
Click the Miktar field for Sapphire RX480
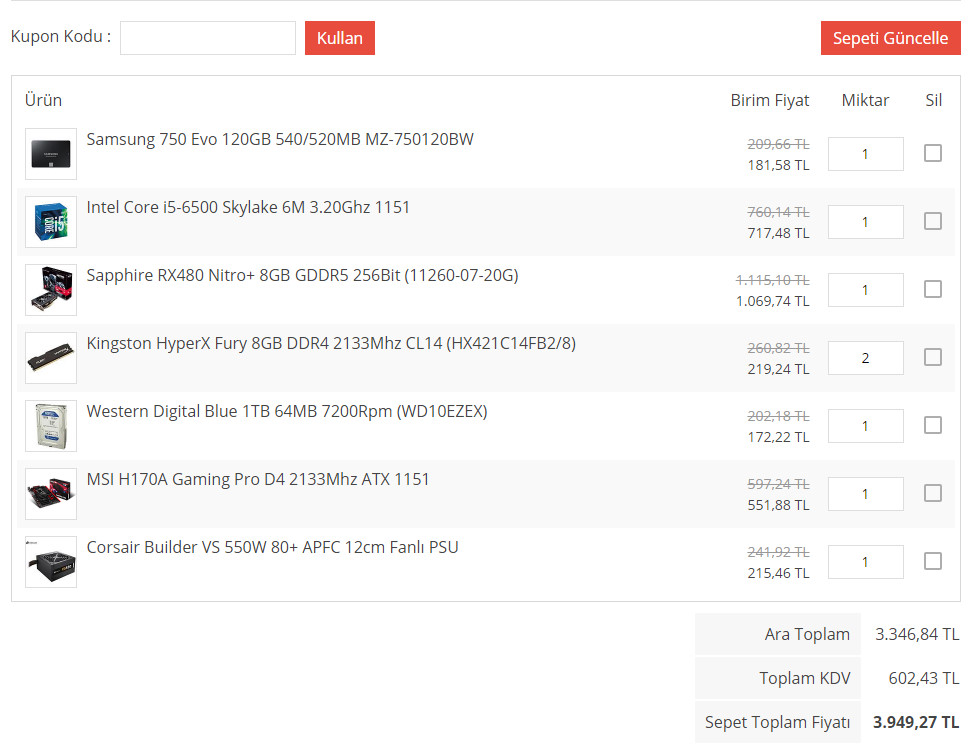pos(866,289)
